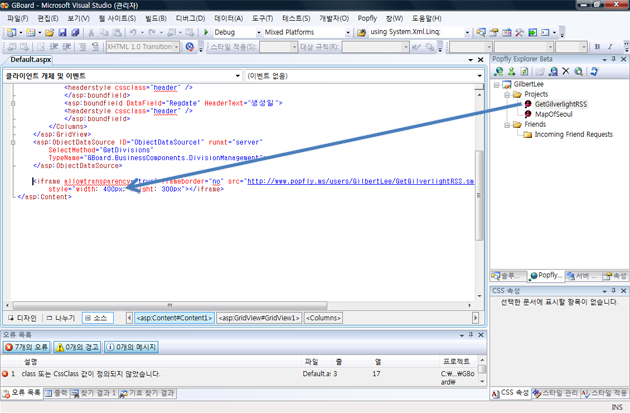Click the Add New Item toolbar icon
Screen dimensions: 630x413
tap(31, 32)
